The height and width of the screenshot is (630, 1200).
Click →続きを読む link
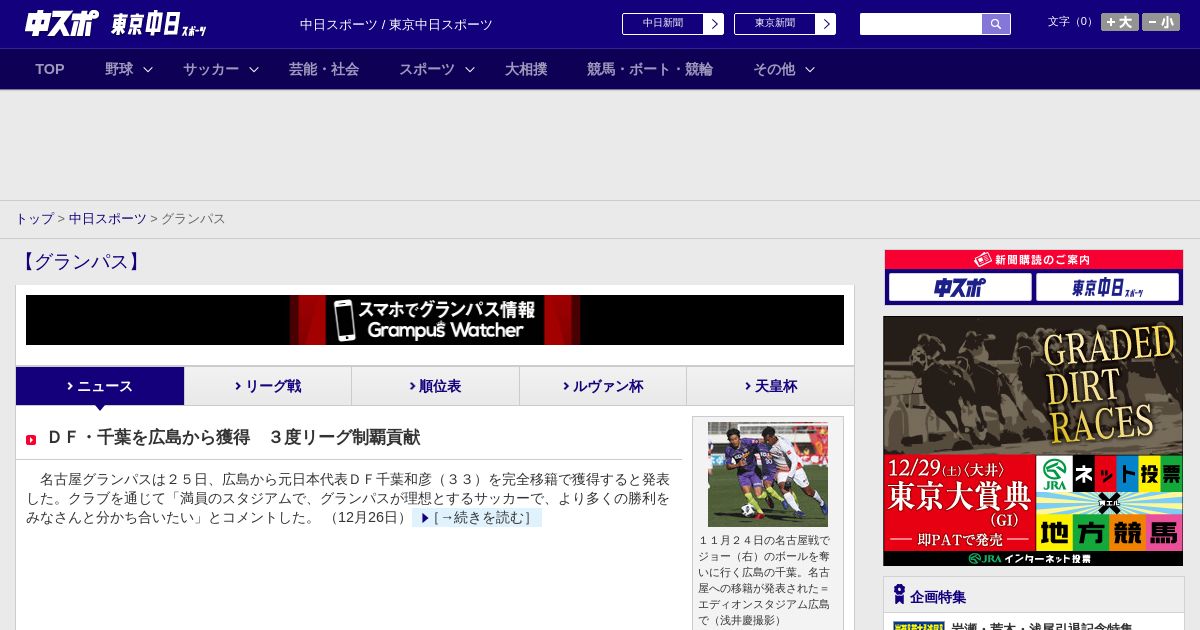pos(477,518)
